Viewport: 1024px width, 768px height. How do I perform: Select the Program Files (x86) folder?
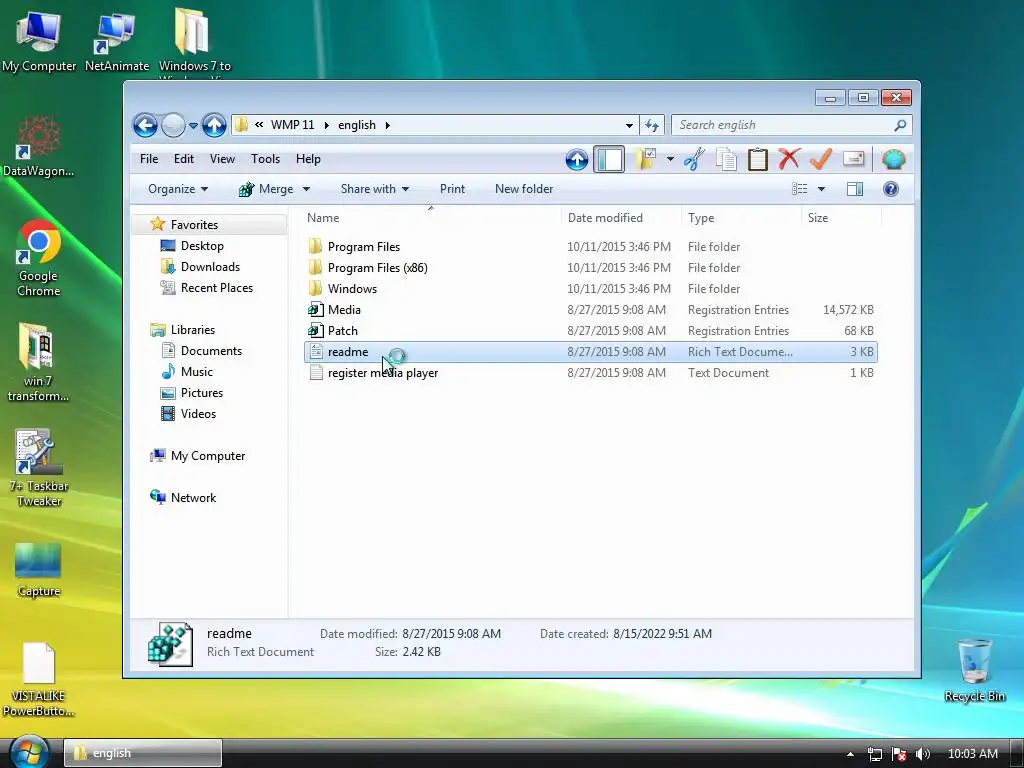click(377, 268)
